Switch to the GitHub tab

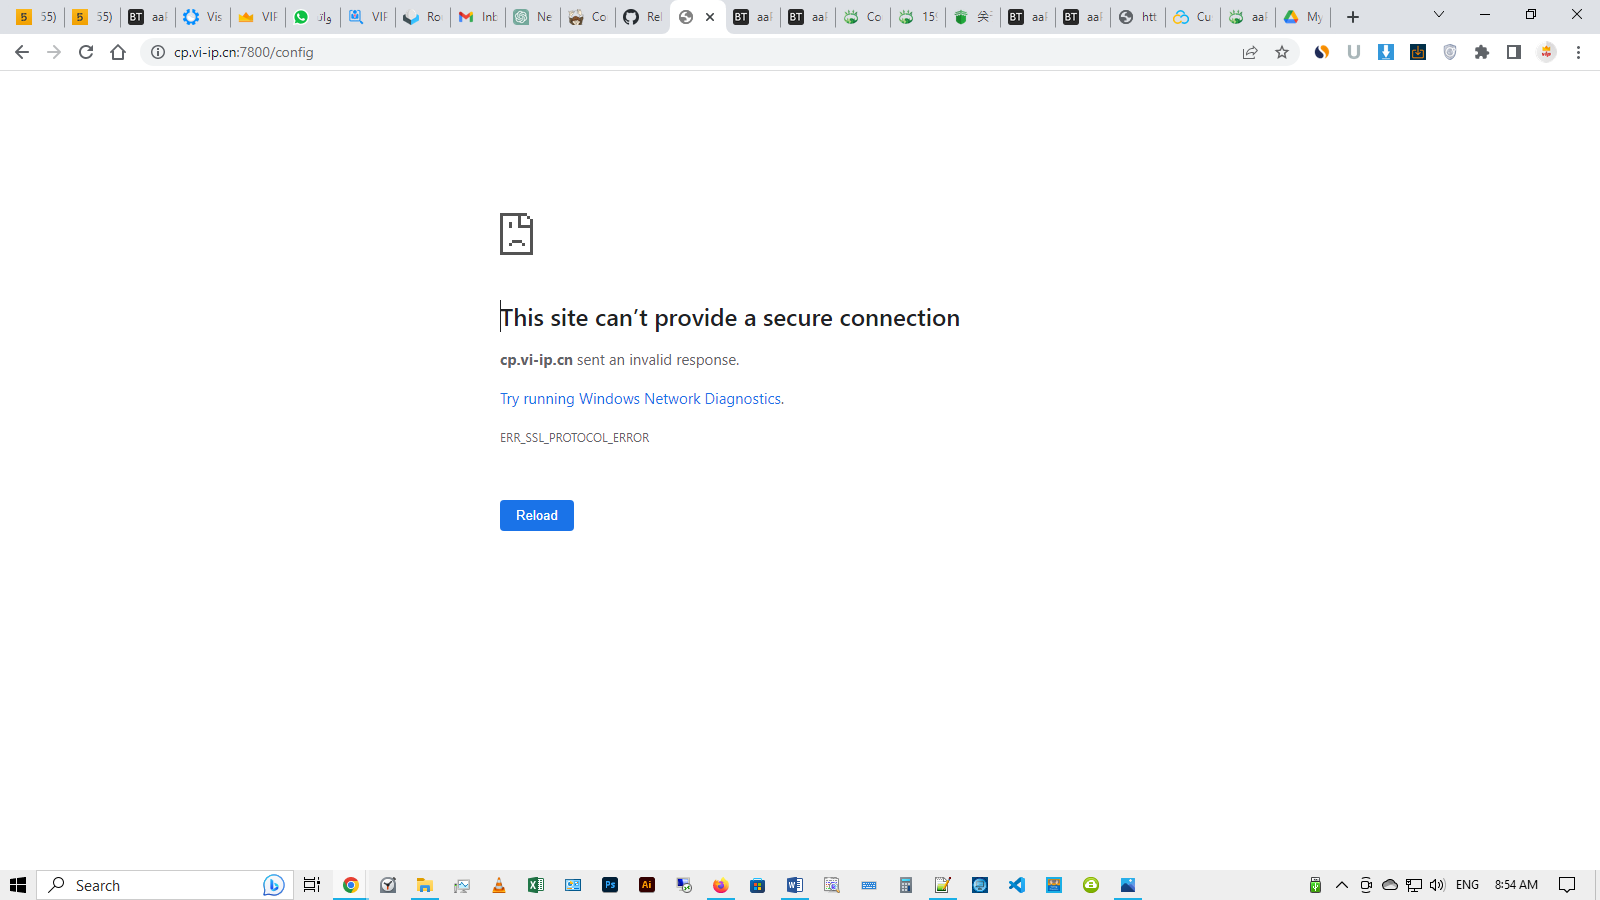(642, 17)
